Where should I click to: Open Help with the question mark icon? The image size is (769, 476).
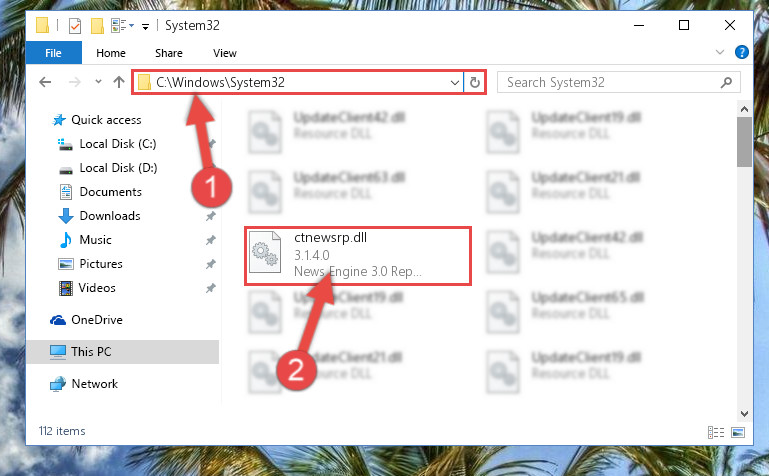pos(742,52)
